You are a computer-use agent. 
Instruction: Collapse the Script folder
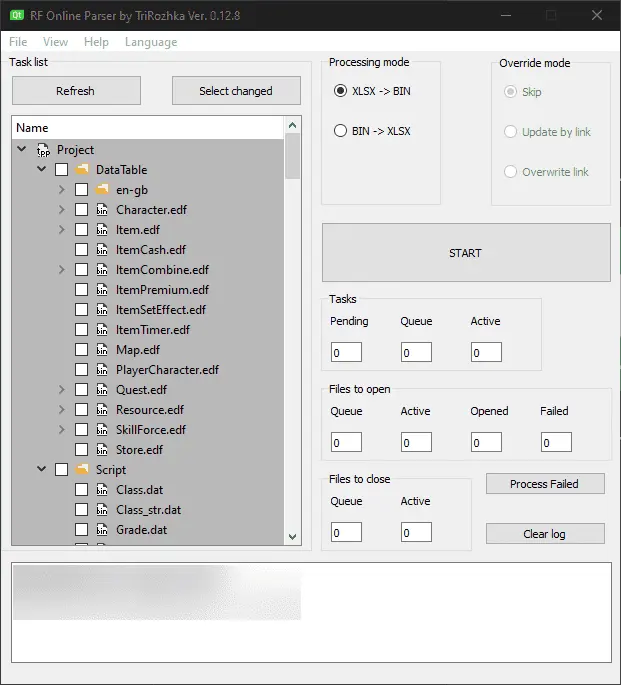41,469
